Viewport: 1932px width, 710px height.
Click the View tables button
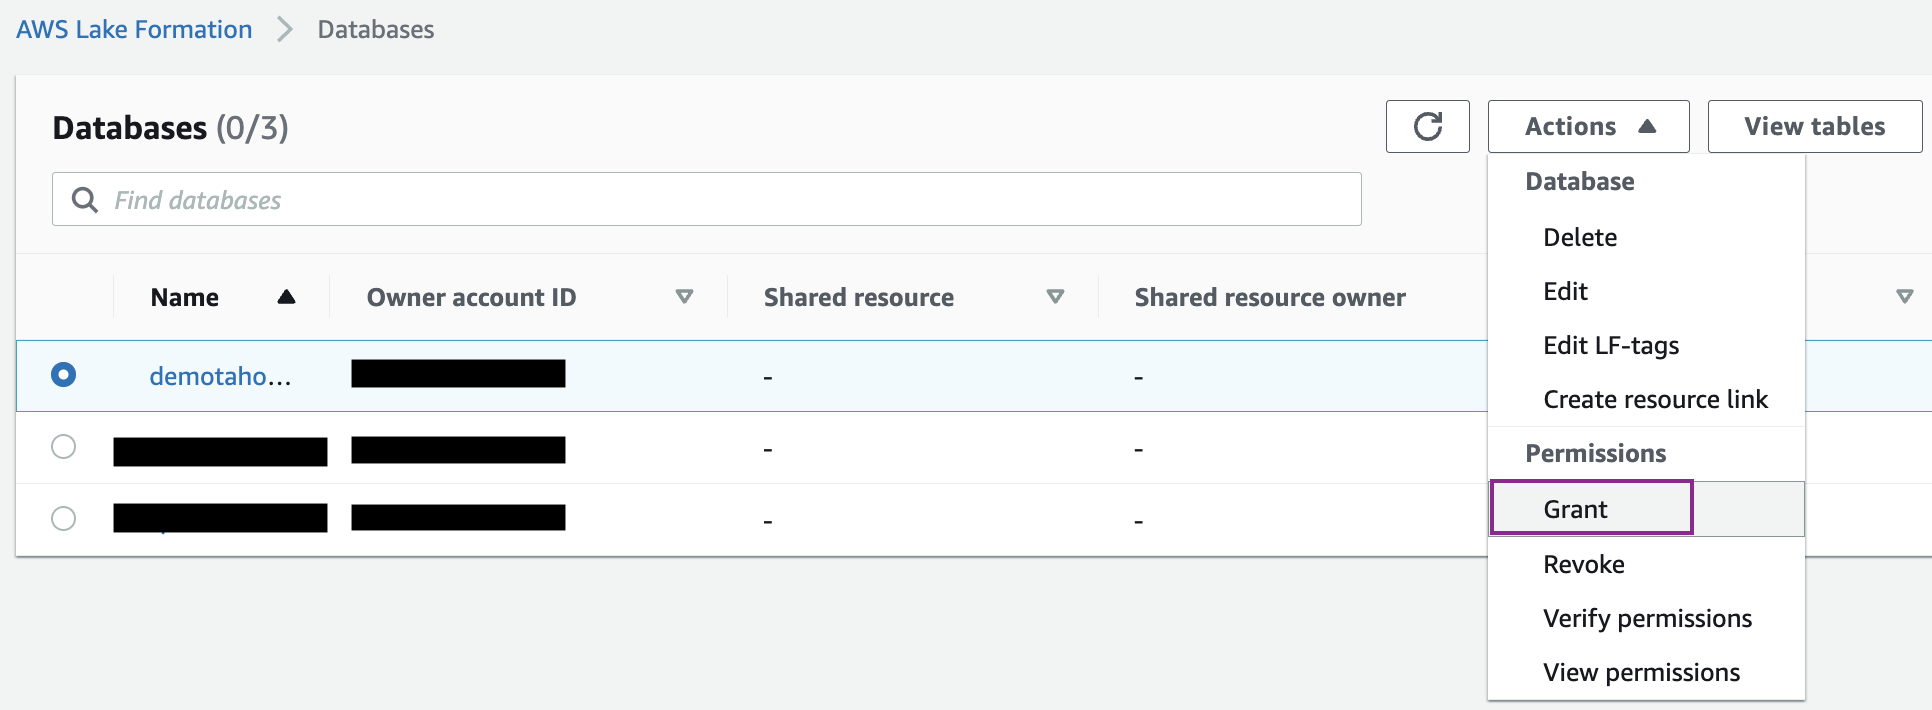pyautogui.click(x=1814, y=127)
